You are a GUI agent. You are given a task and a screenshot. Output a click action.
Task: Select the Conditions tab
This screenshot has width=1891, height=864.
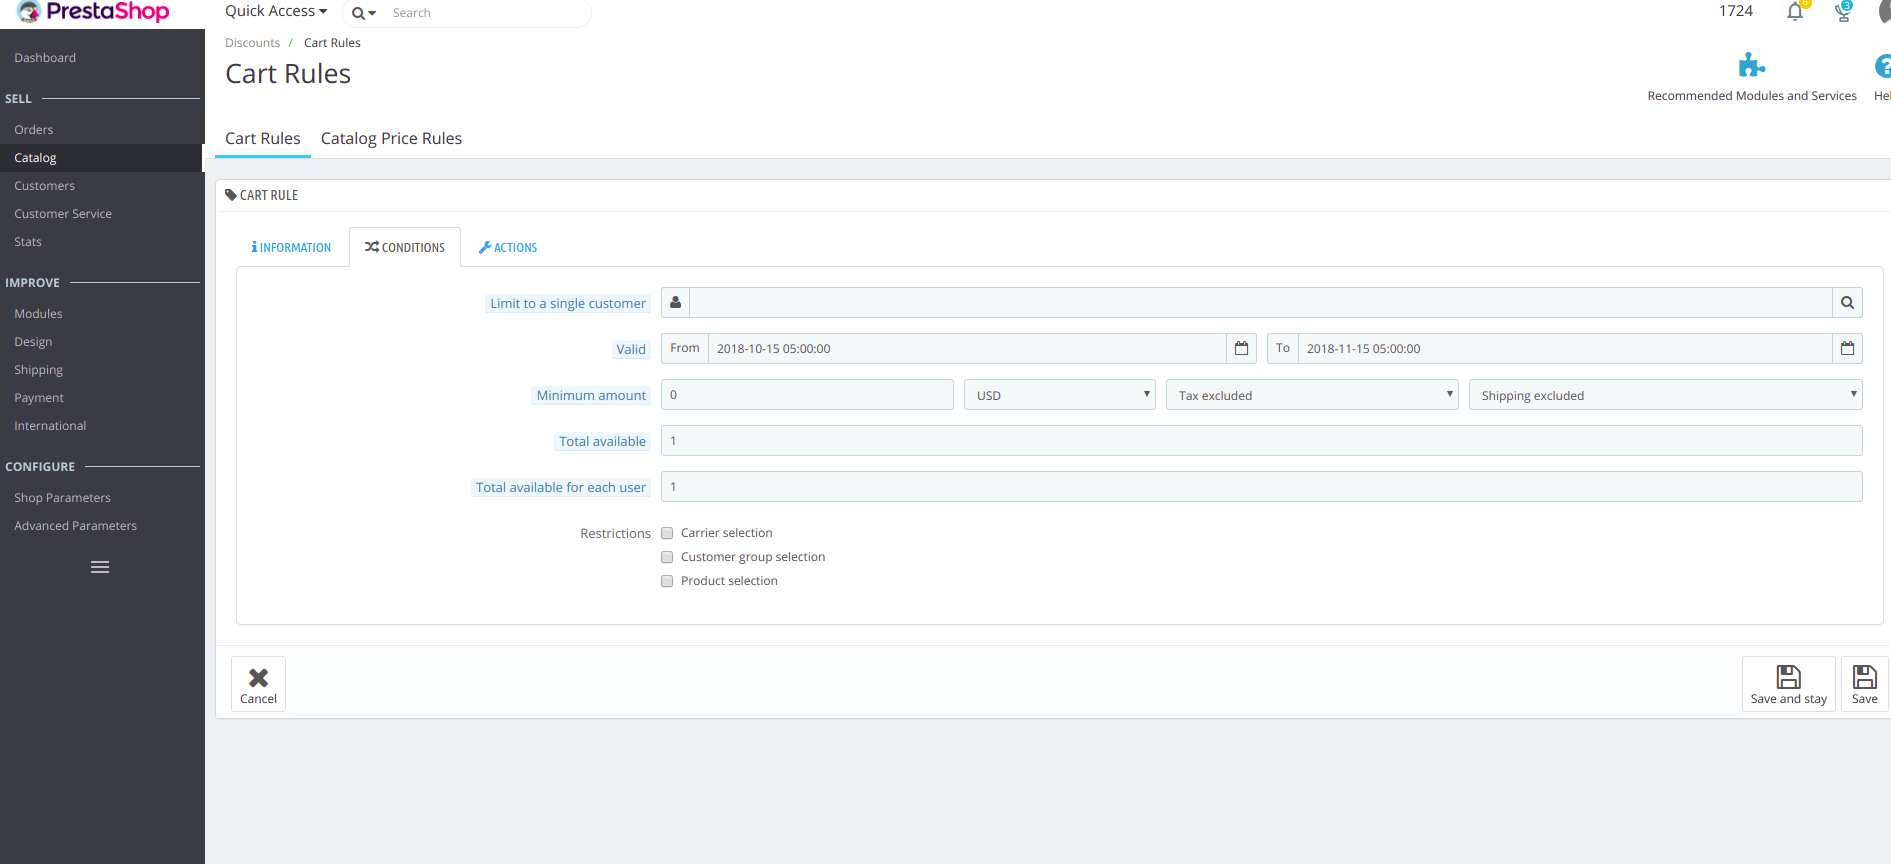[405, 248]
